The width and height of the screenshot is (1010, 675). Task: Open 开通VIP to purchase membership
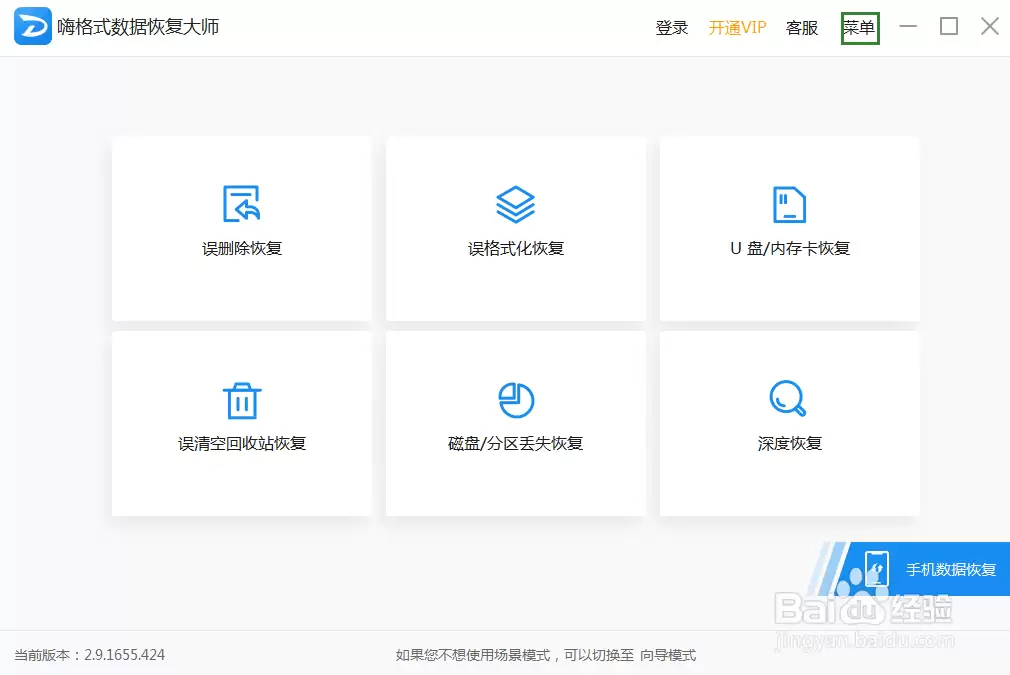(x=736, y=27)
